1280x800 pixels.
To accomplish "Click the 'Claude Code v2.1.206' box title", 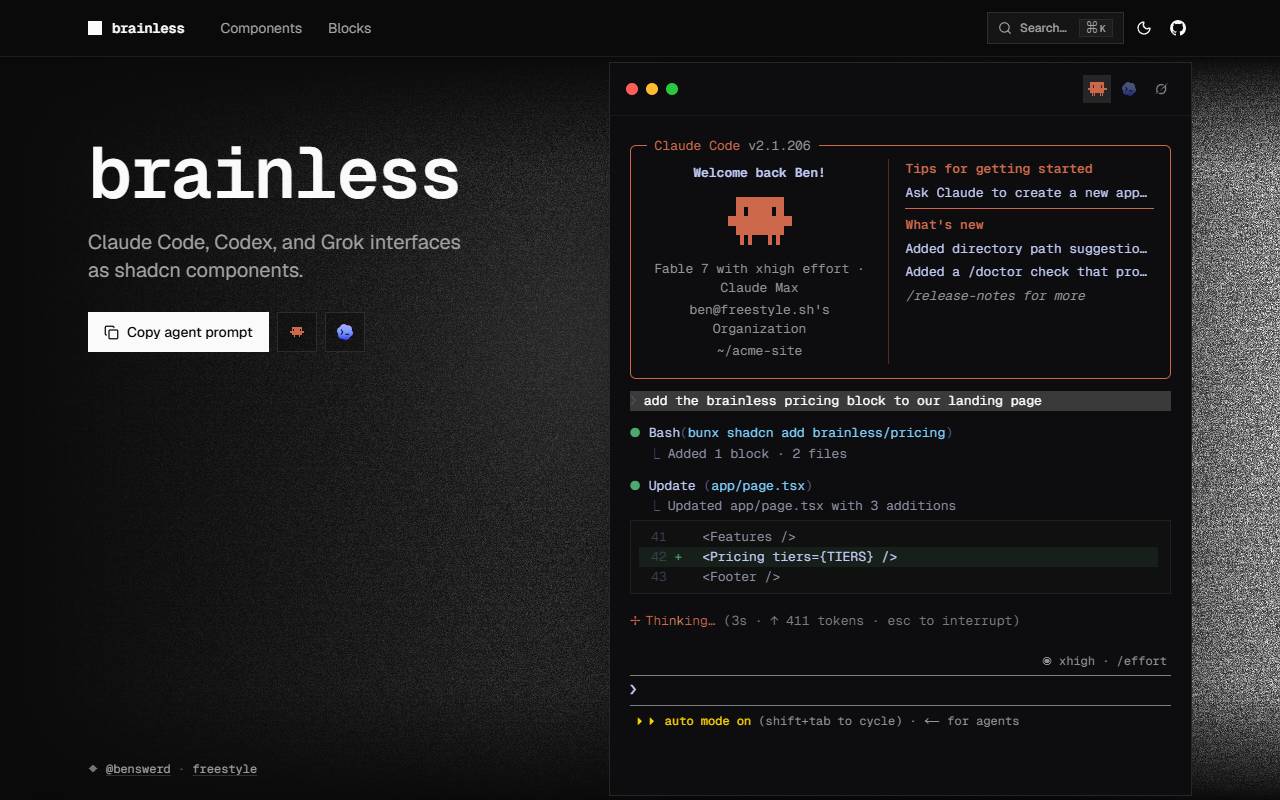I will (x=732, y=146).
